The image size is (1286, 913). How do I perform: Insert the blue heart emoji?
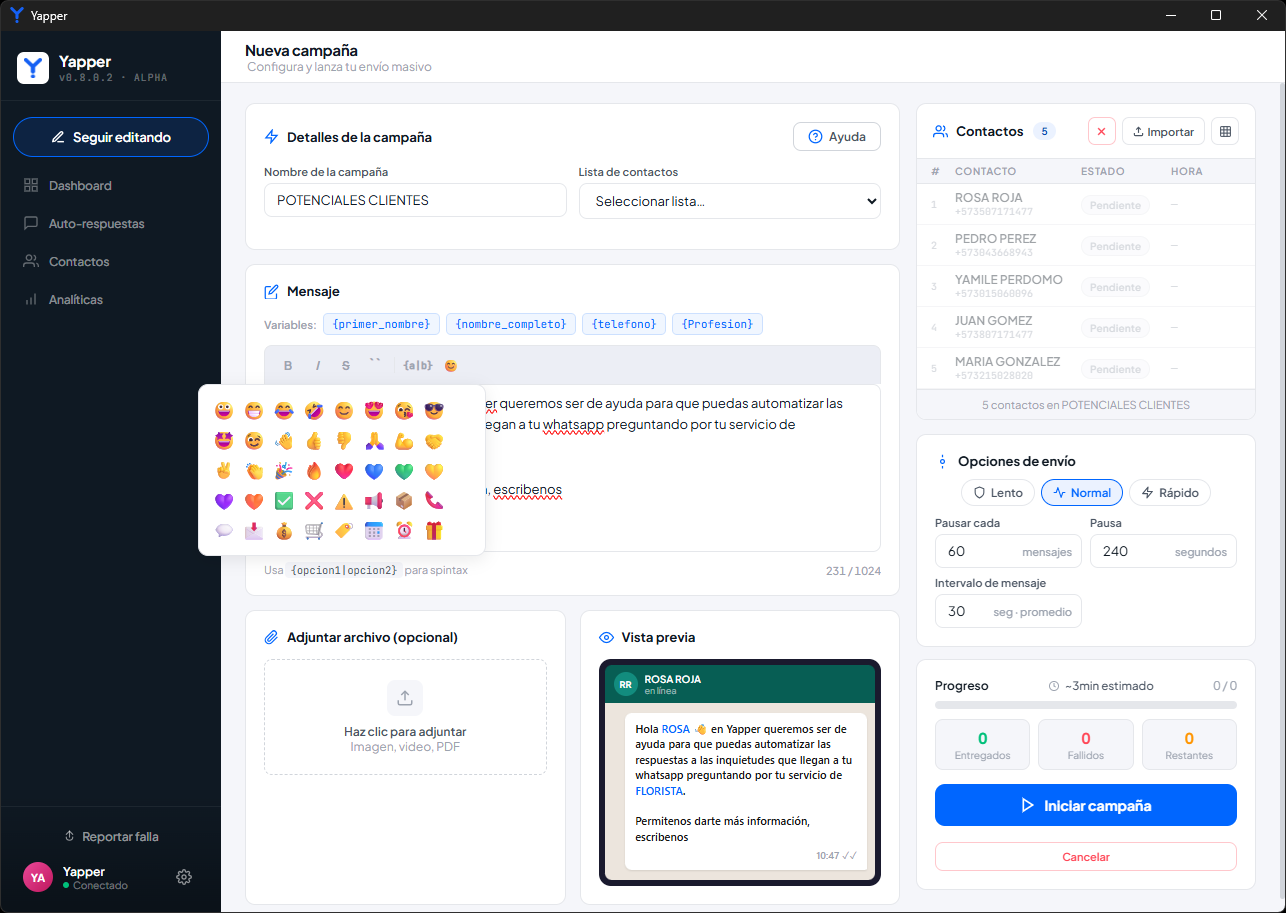click(x=374, y=471)
